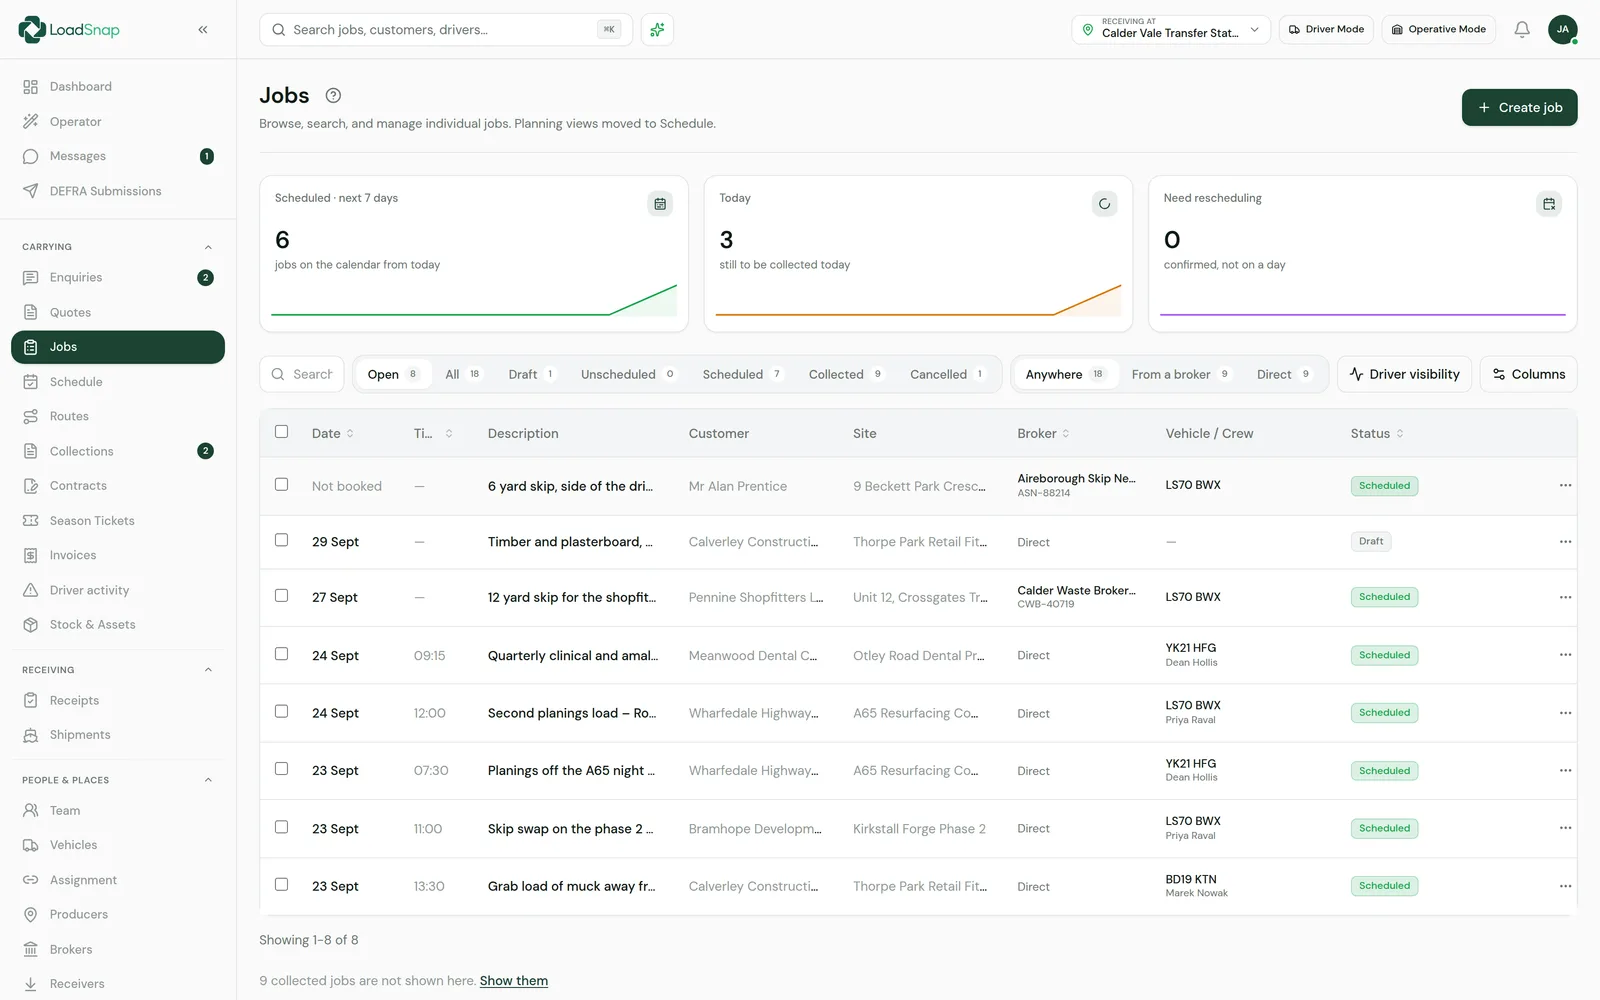This screenshot has width=1600, height=1000.
Task: Open the Receiving at site dropdown
Action: pyautogui.click(x=1171, y=30)
